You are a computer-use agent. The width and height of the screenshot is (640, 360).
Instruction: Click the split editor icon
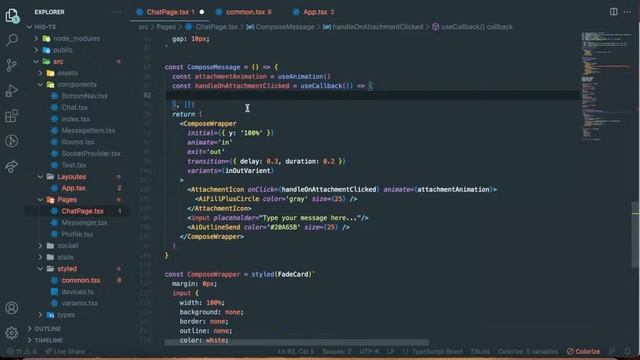[613, 12]
